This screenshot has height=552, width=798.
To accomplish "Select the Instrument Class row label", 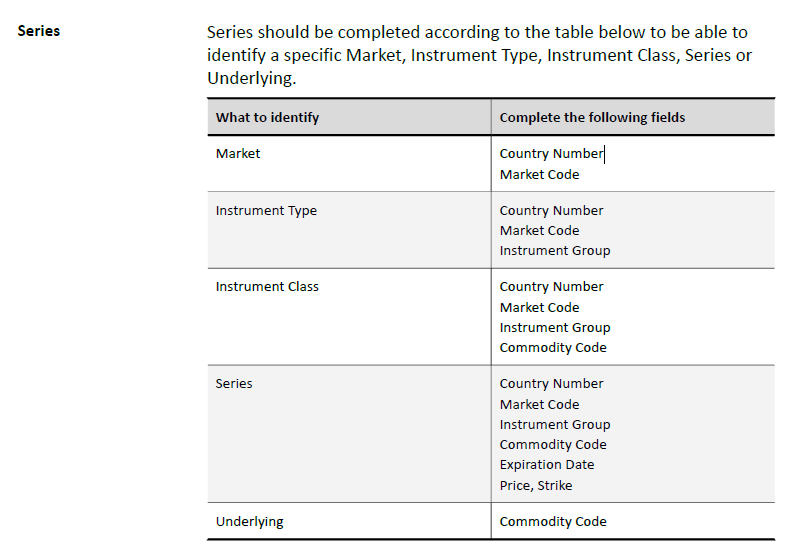I will point(267,286).
